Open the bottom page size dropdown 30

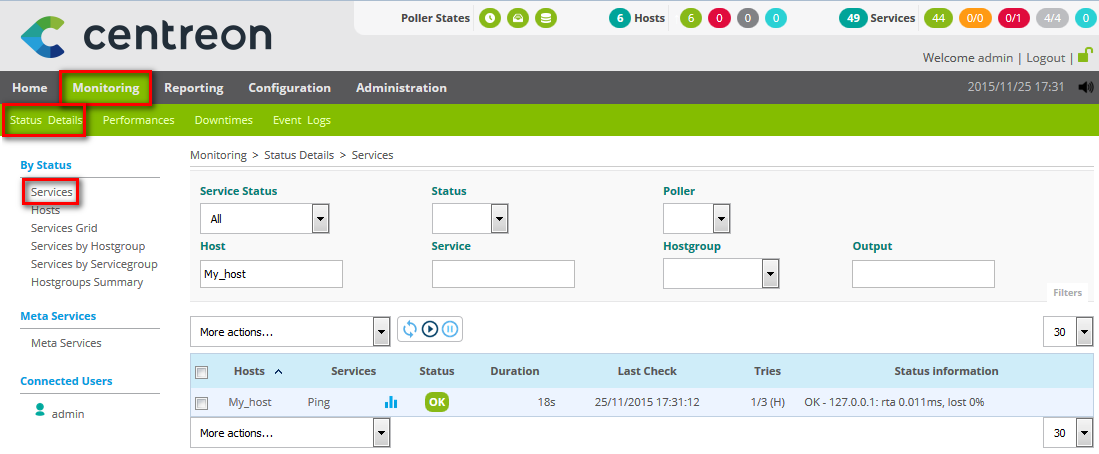pos(1068,433)
